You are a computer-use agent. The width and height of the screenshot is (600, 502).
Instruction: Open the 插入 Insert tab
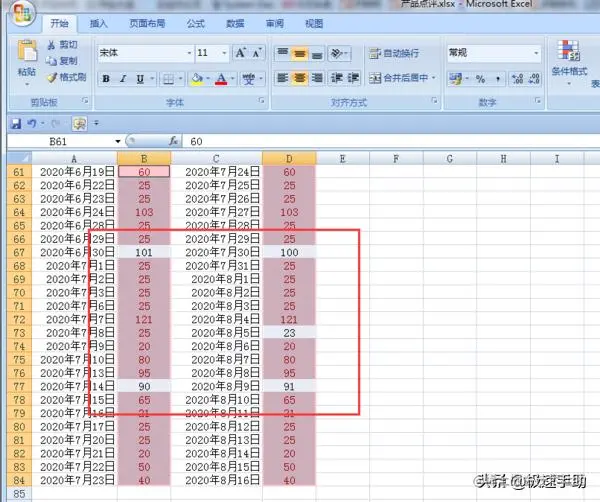98,23
